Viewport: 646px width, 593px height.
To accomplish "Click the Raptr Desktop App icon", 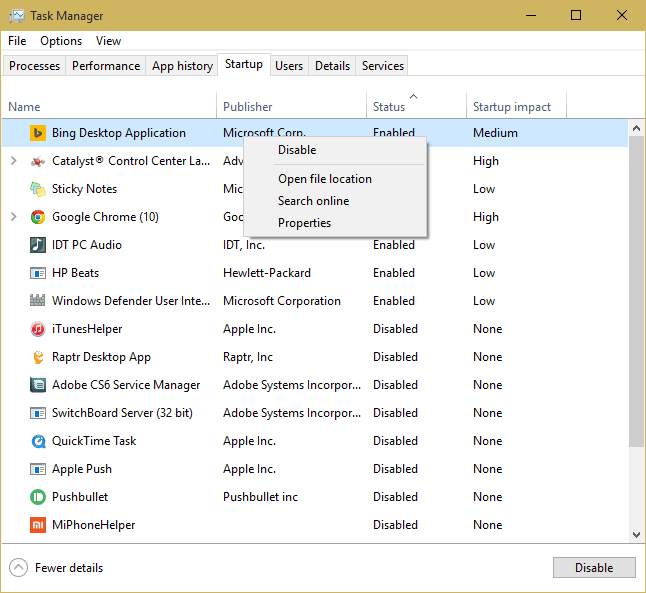I will tap(38, 357).
